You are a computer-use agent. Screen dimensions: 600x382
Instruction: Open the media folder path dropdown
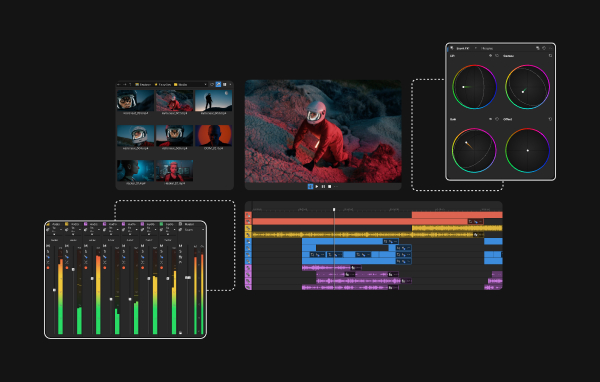(x=205, y=85)
